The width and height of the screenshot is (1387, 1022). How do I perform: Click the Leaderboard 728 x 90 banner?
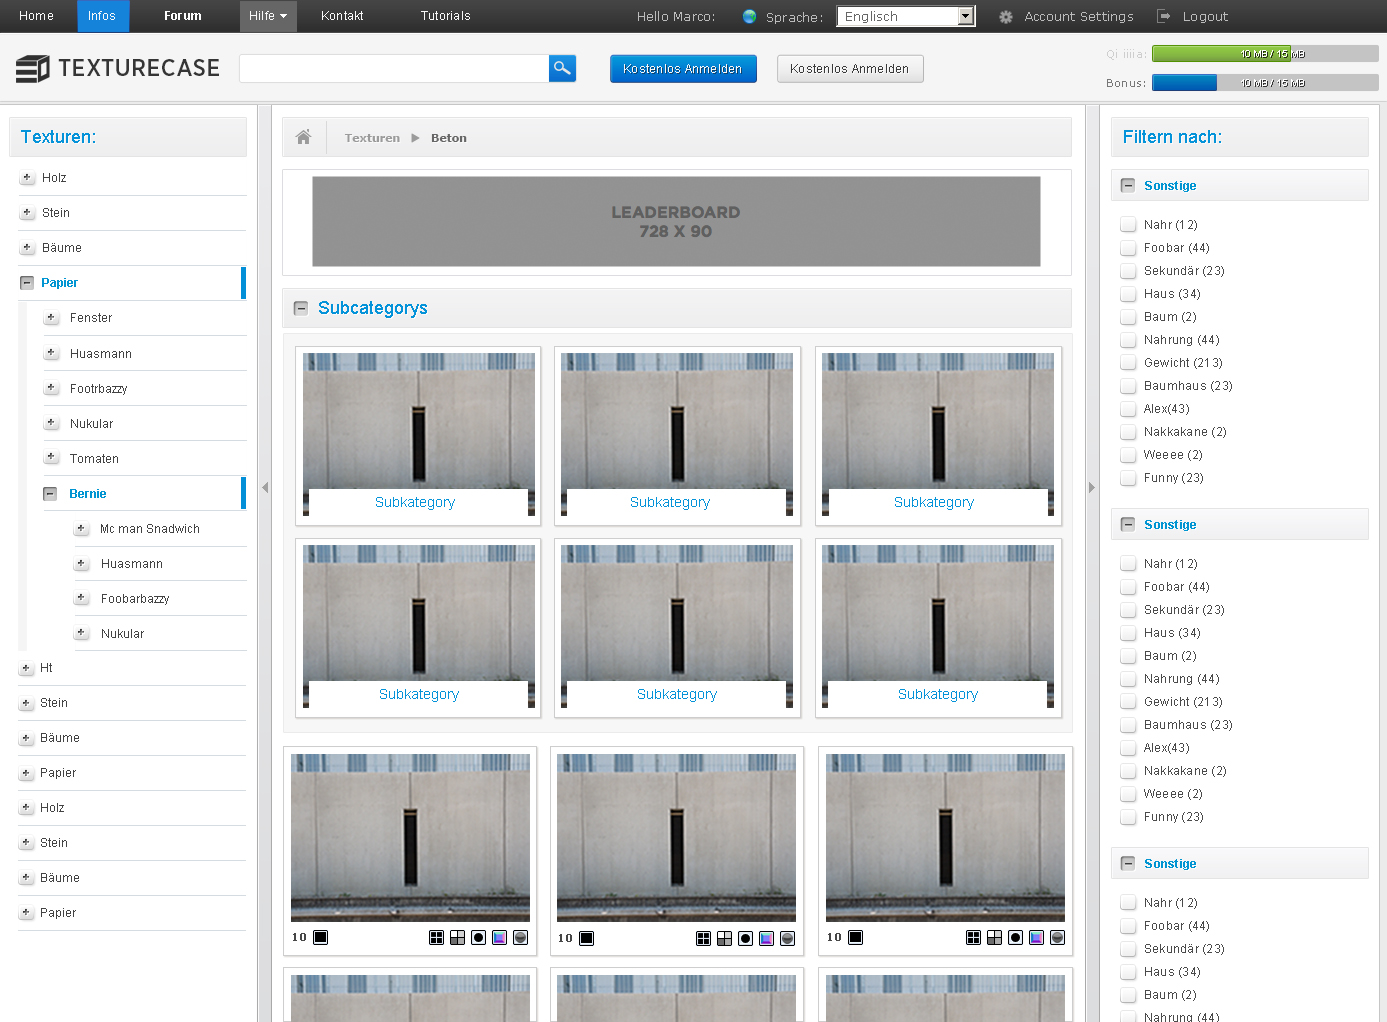[x=676, y=222]
